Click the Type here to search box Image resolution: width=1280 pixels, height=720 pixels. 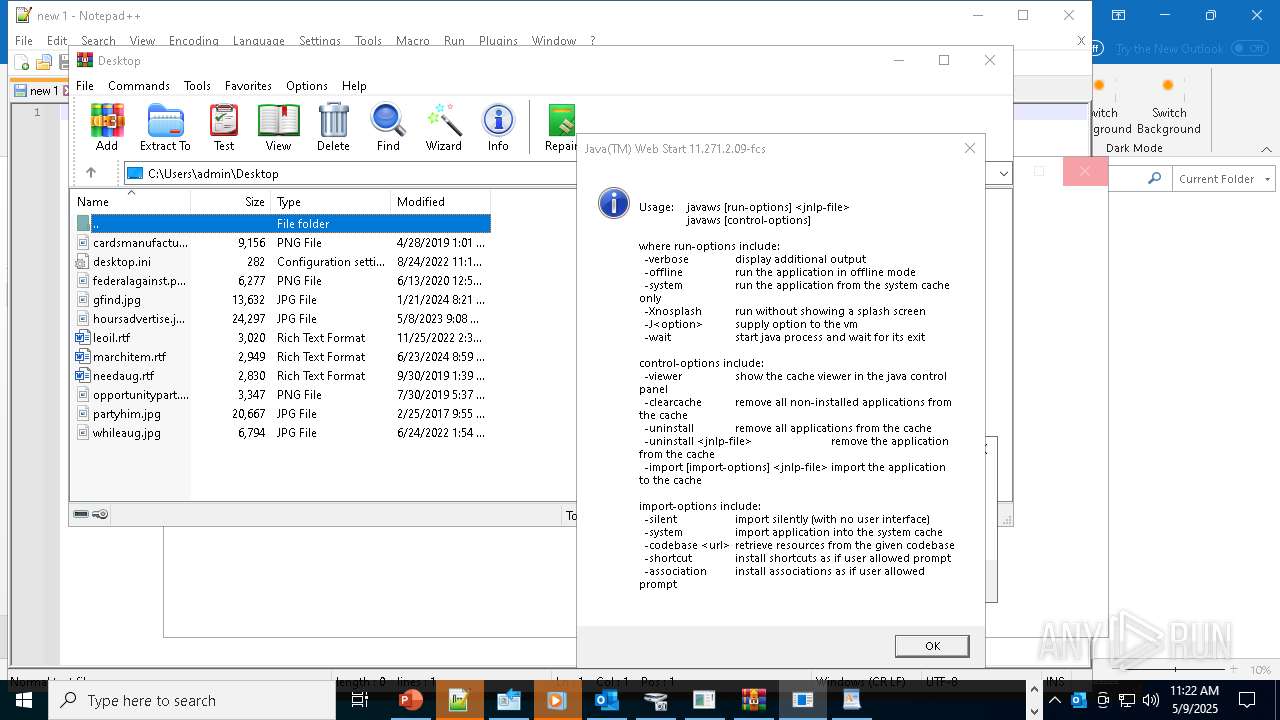click(x=191, y=700)
